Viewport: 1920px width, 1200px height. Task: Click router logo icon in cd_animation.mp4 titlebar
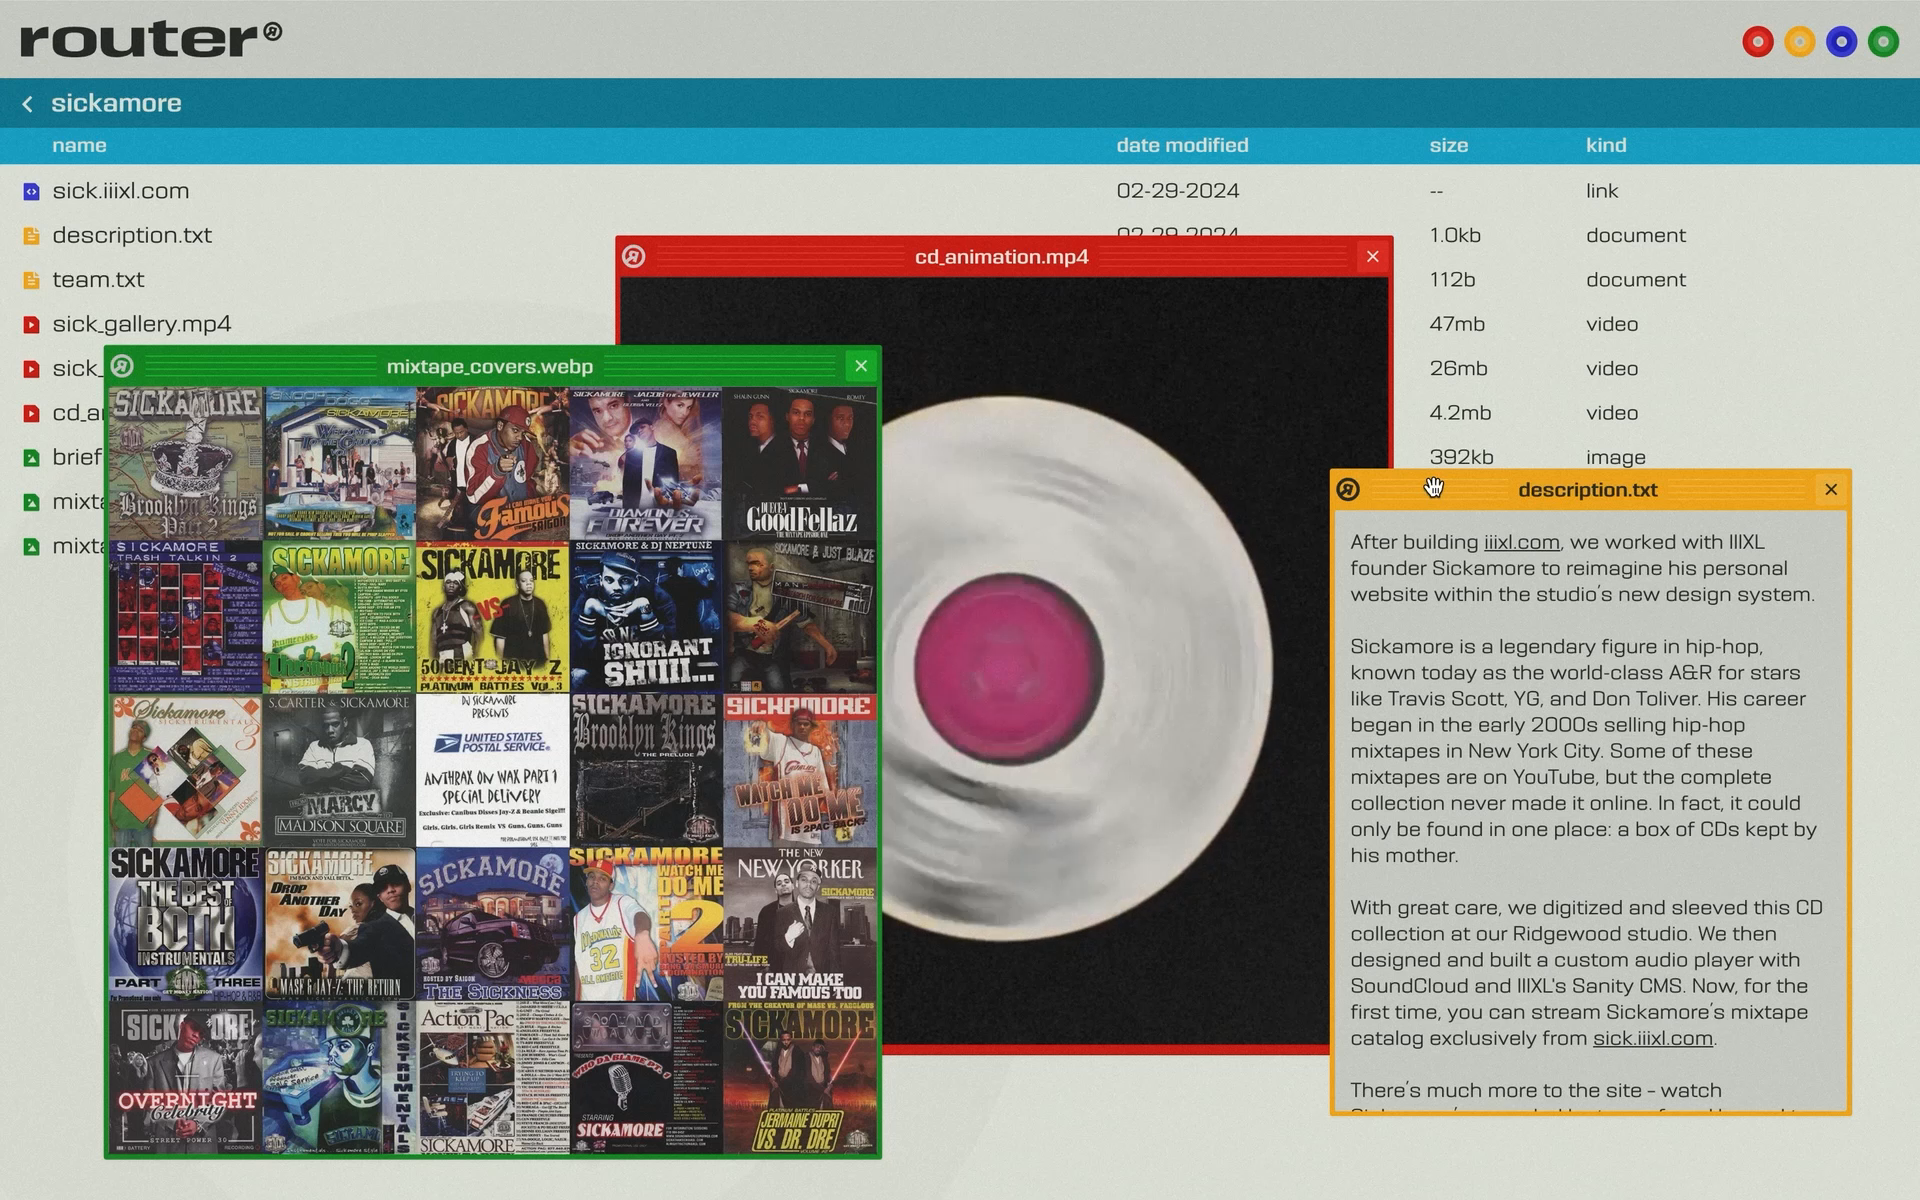tap(634, 257)
